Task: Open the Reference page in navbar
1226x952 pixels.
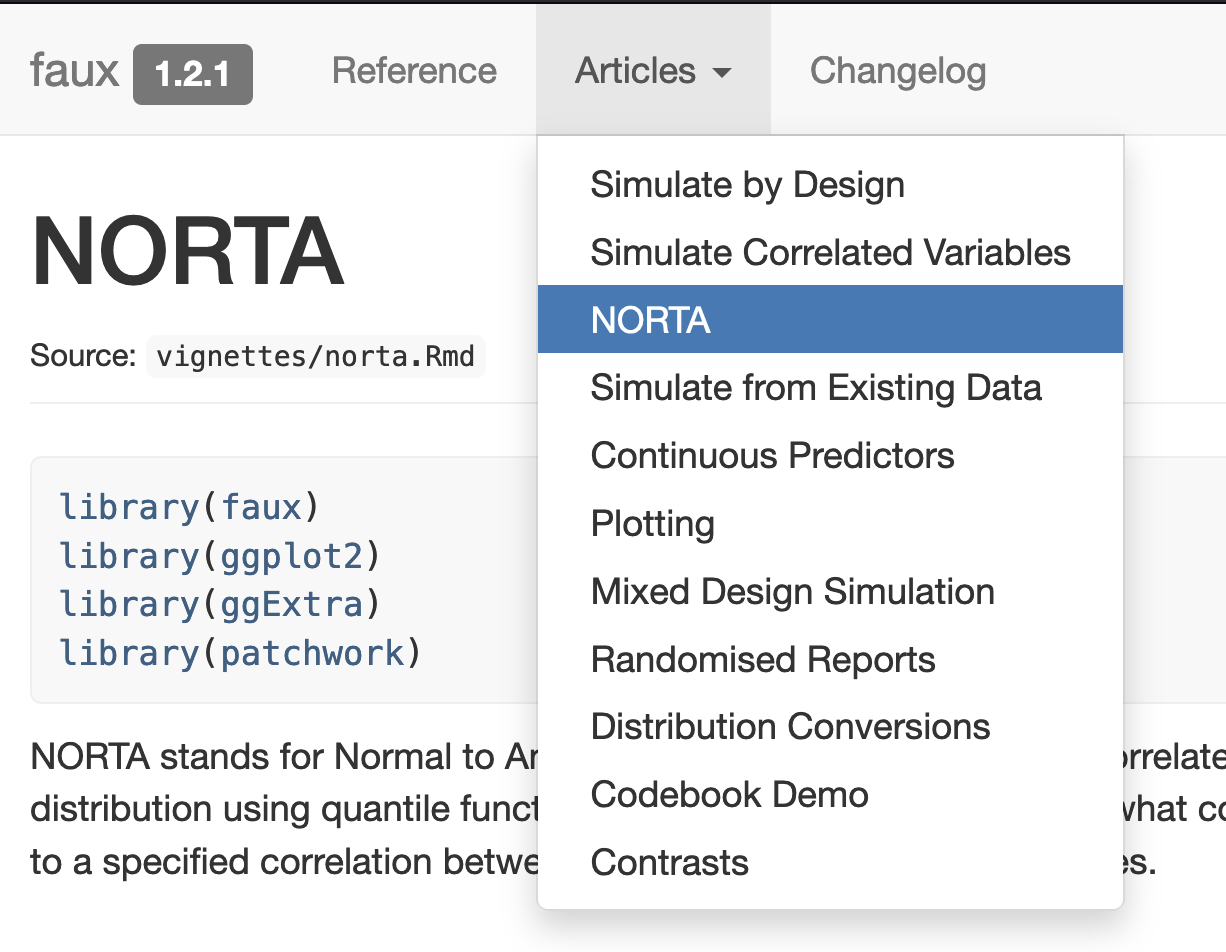Action: point(414,71)
